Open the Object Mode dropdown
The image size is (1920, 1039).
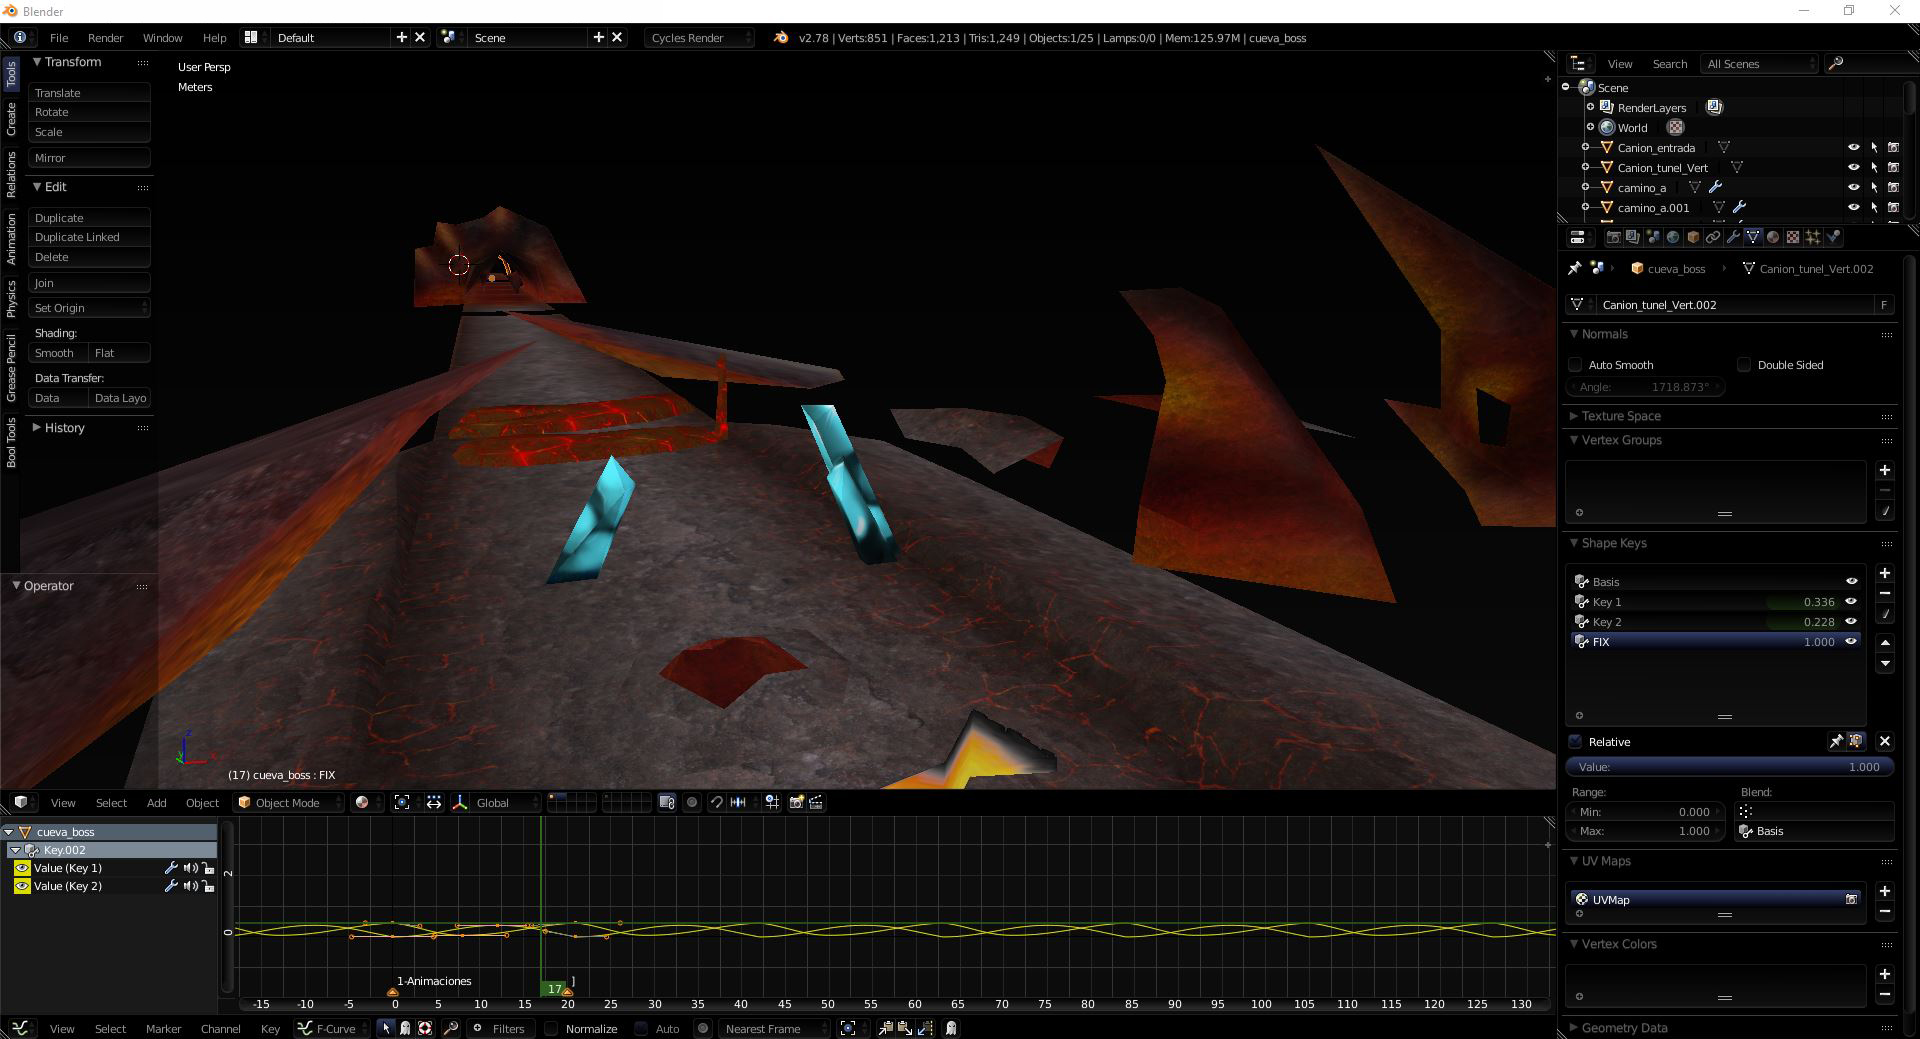(289, 802)
